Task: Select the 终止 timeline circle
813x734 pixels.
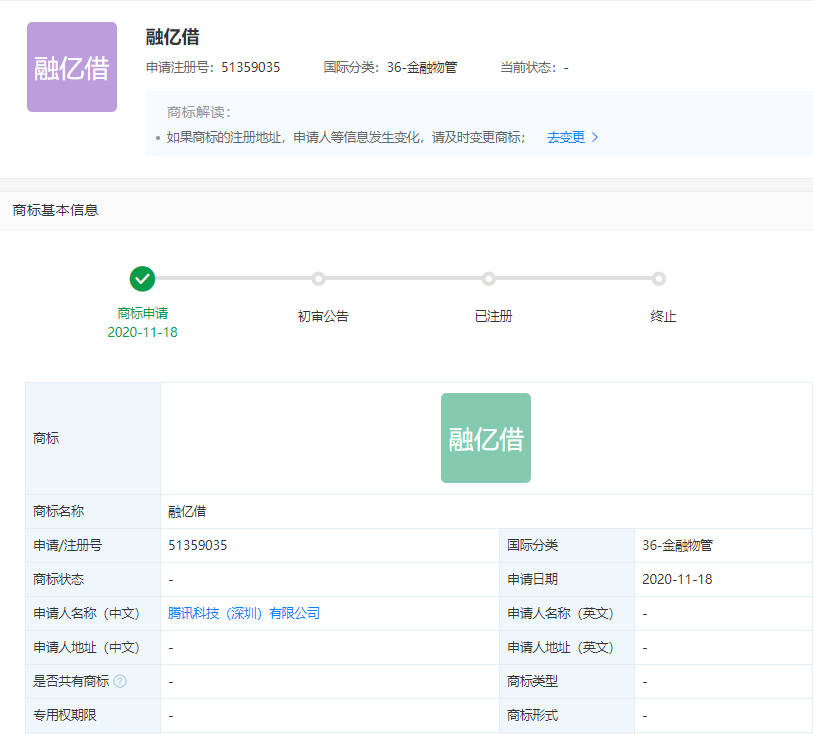Action: (659, 279)
